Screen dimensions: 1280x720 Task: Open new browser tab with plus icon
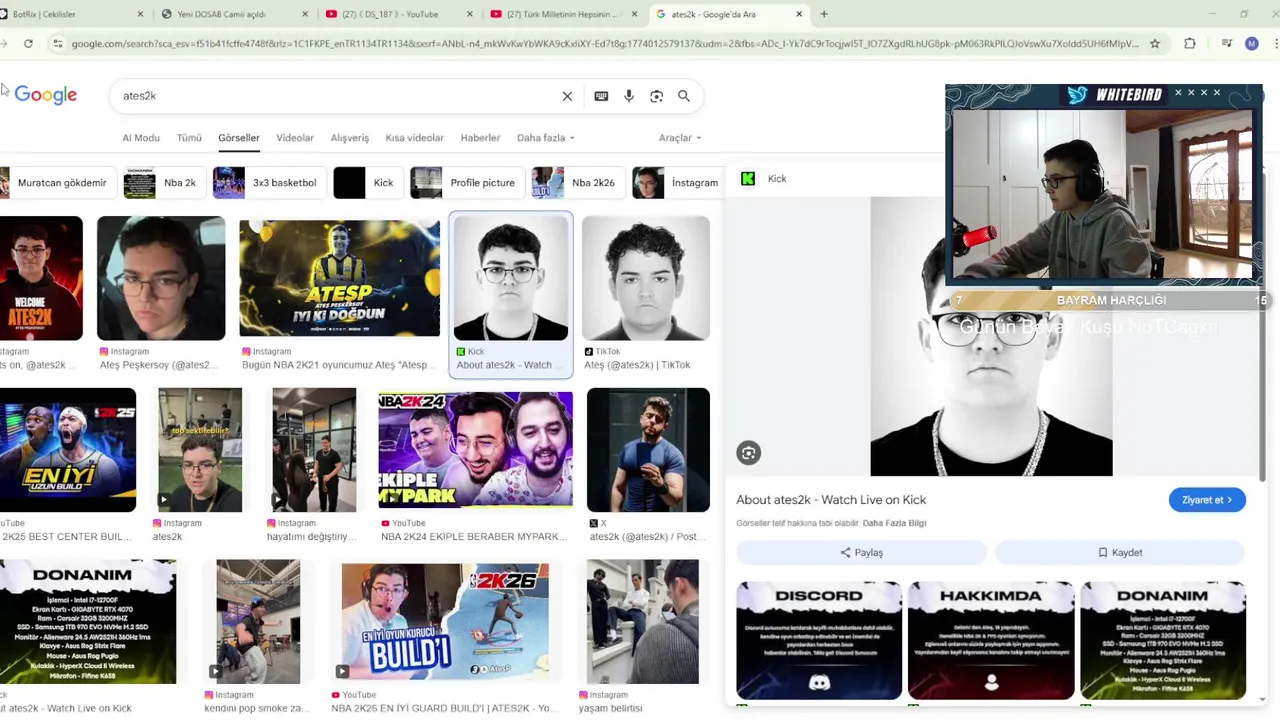[x=824, y=14]
